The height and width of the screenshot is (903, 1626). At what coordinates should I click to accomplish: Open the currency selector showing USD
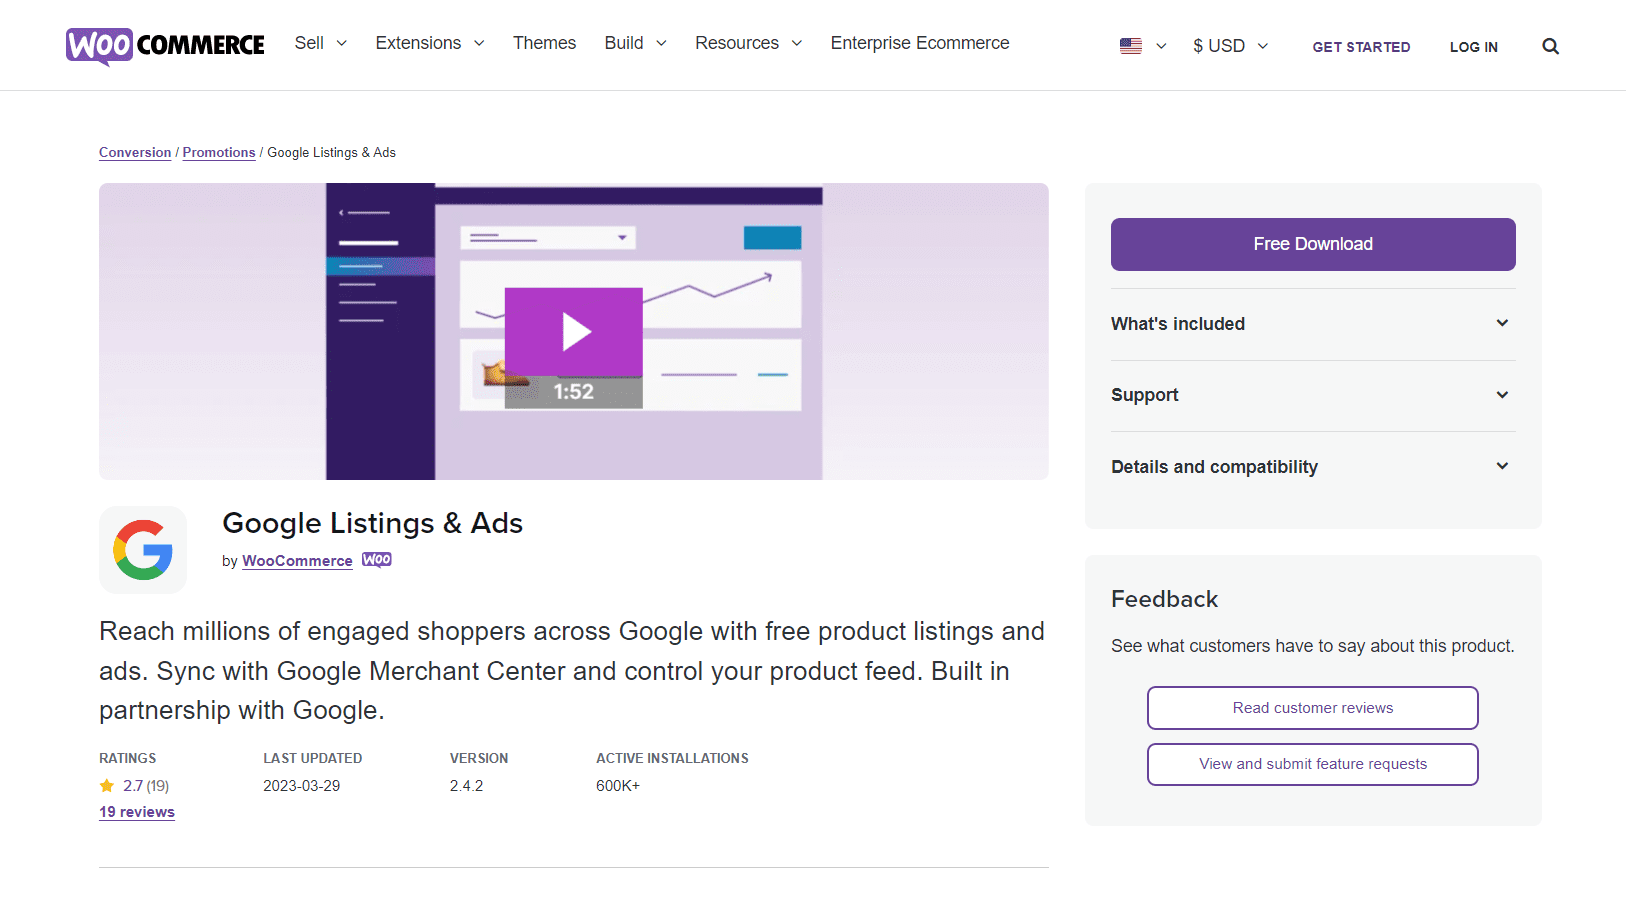1229,45
